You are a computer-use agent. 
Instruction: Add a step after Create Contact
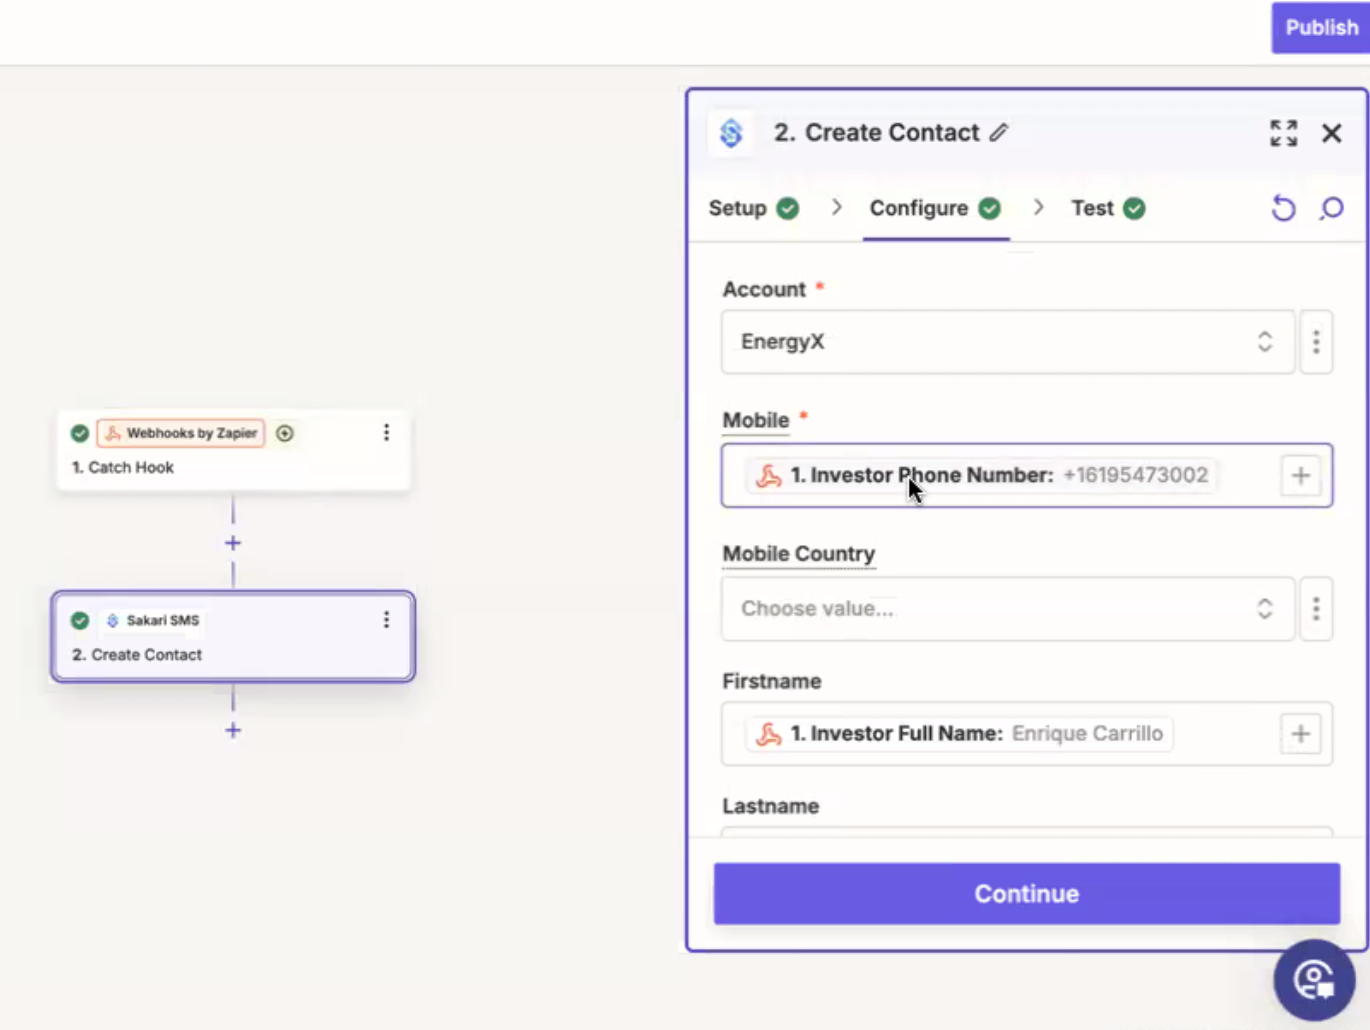point(233,730)
